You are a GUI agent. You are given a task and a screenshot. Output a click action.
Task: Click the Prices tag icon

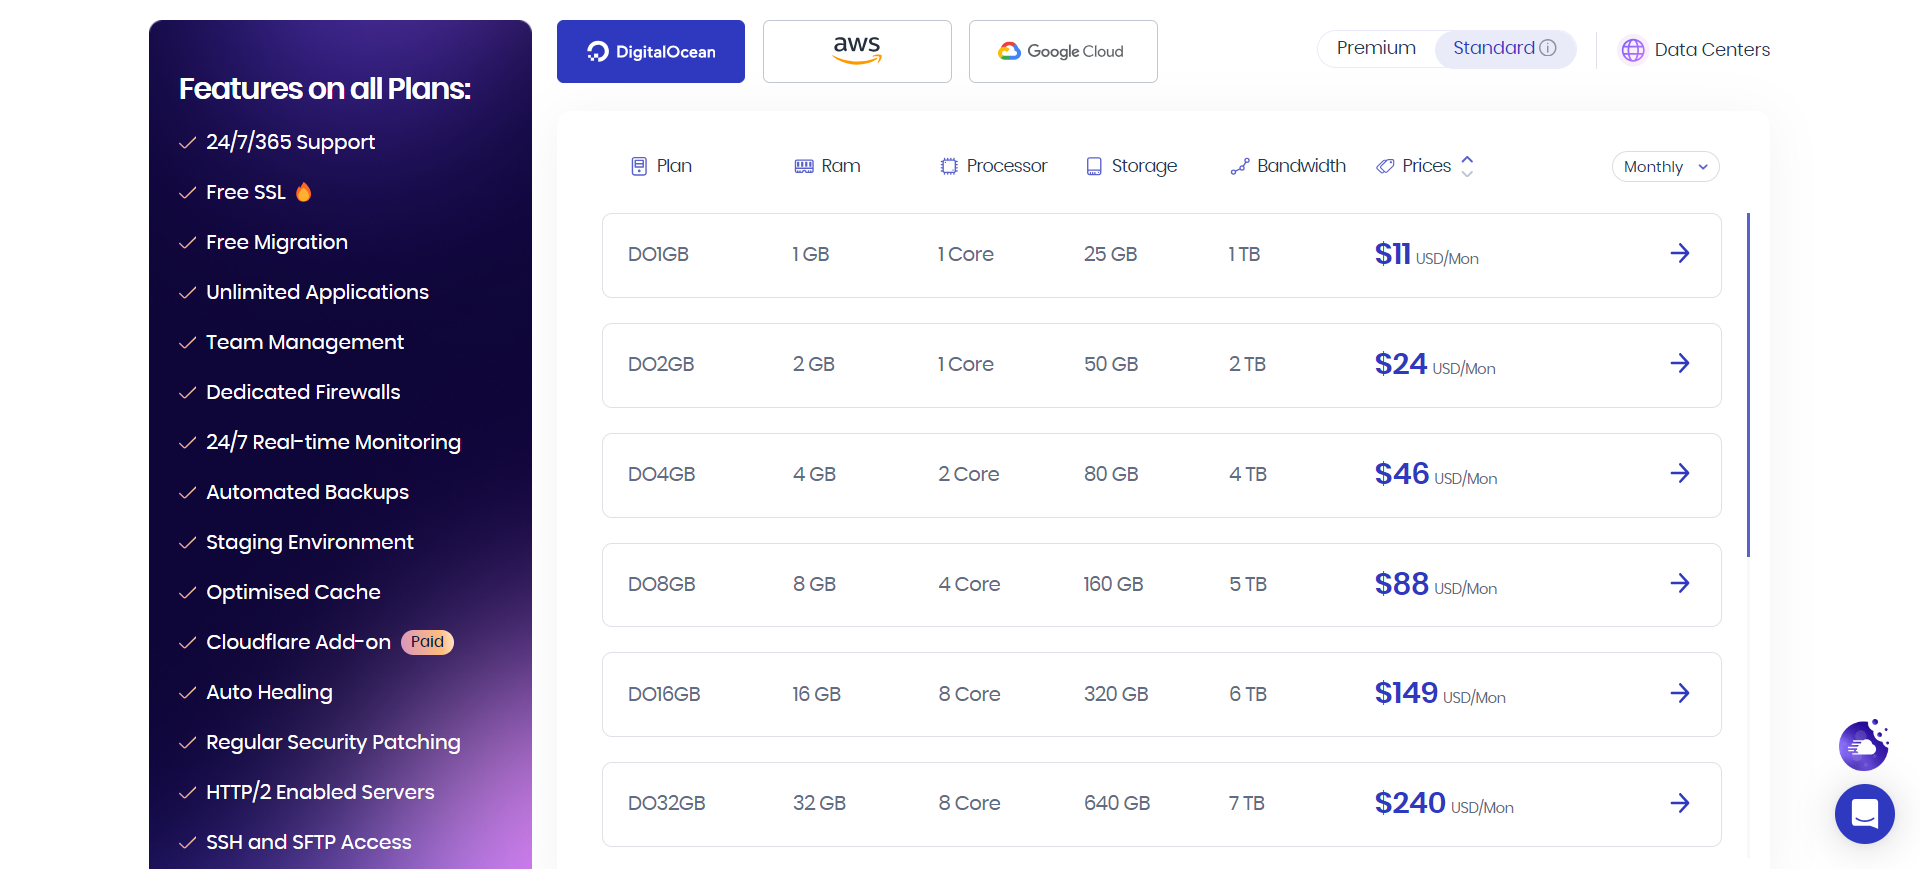point(1385,166)
